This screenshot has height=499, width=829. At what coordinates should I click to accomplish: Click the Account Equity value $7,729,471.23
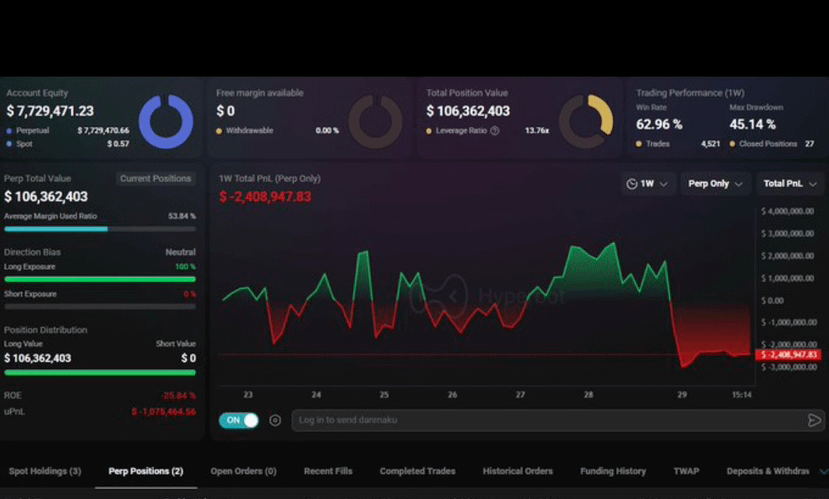click(x=50, y=111)
